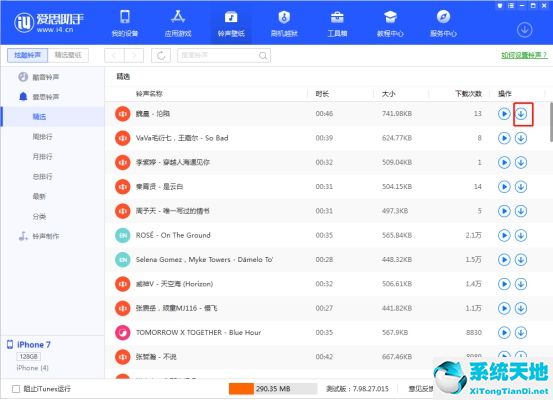
Task: Download ROSÉ - On The Ground
Action: [x=521, y=235]
